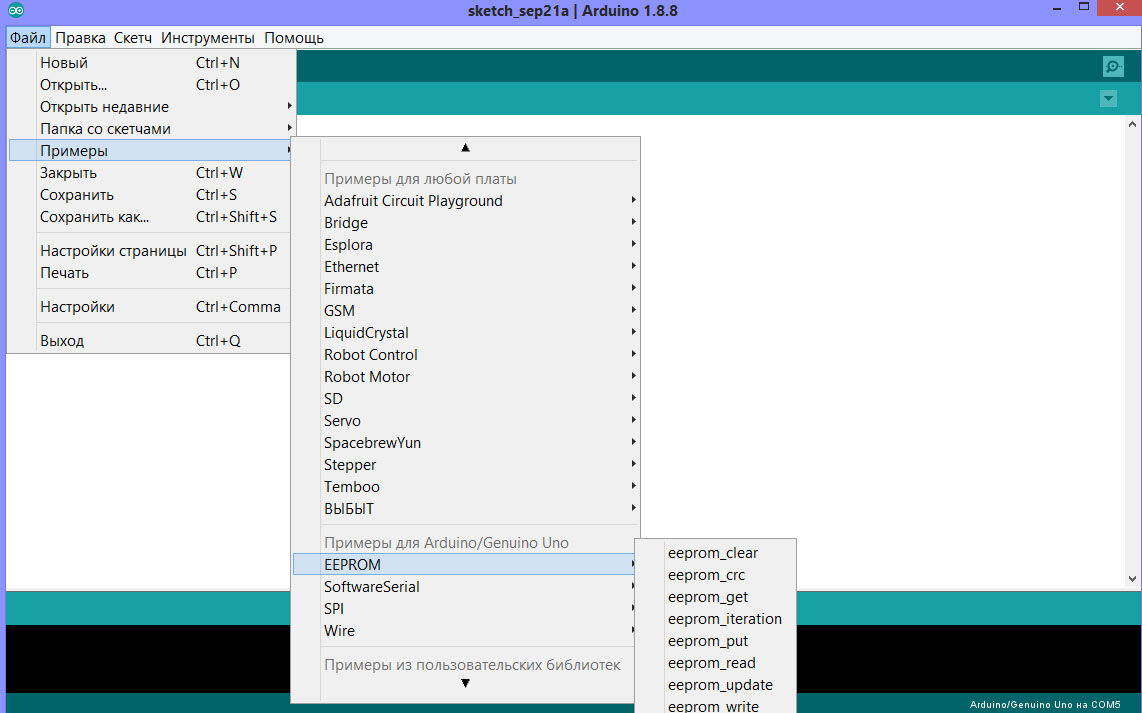Open the Помощь menu

[x=294, y=38]
